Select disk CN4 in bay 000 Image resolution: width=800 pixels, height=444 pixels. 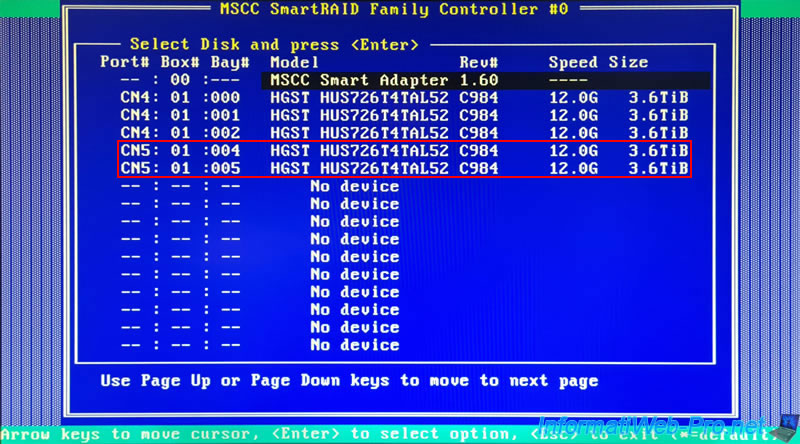(x=400, y=98)
